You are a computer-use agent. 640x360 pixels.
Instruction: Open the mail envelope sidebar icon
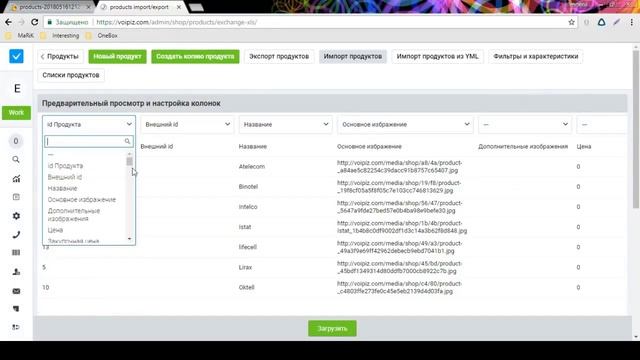[x=16, y=291]
